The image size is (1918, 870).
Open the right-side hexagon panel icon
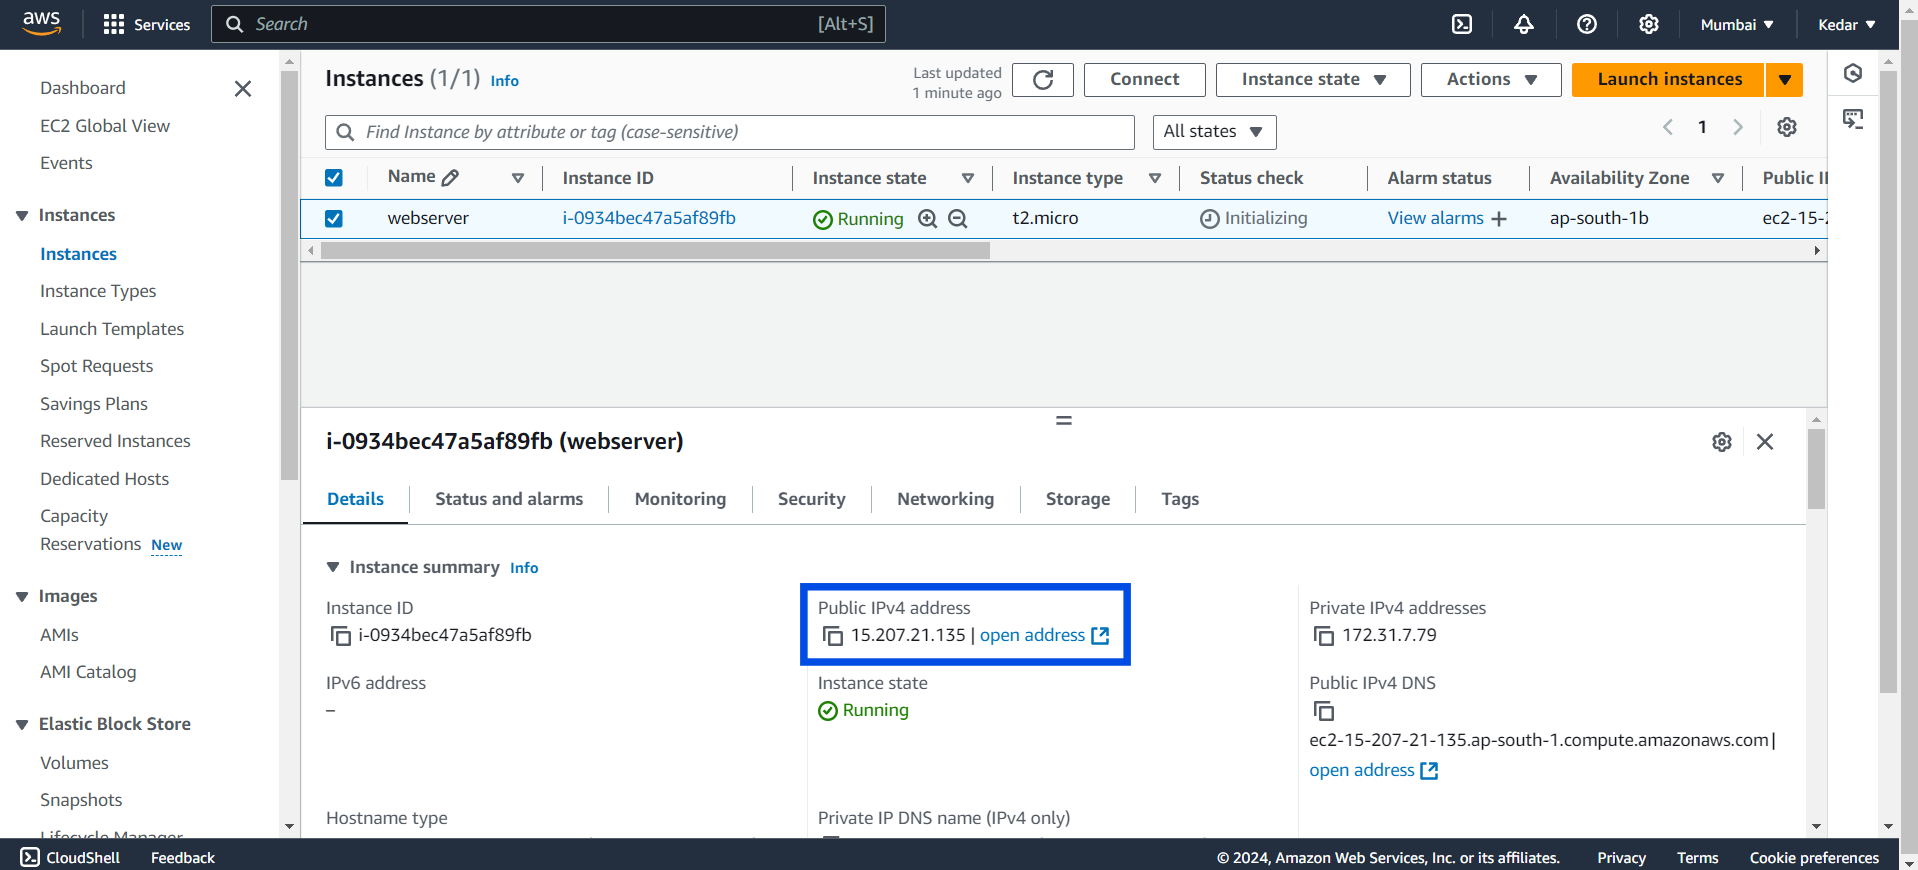click(1853, 73)
